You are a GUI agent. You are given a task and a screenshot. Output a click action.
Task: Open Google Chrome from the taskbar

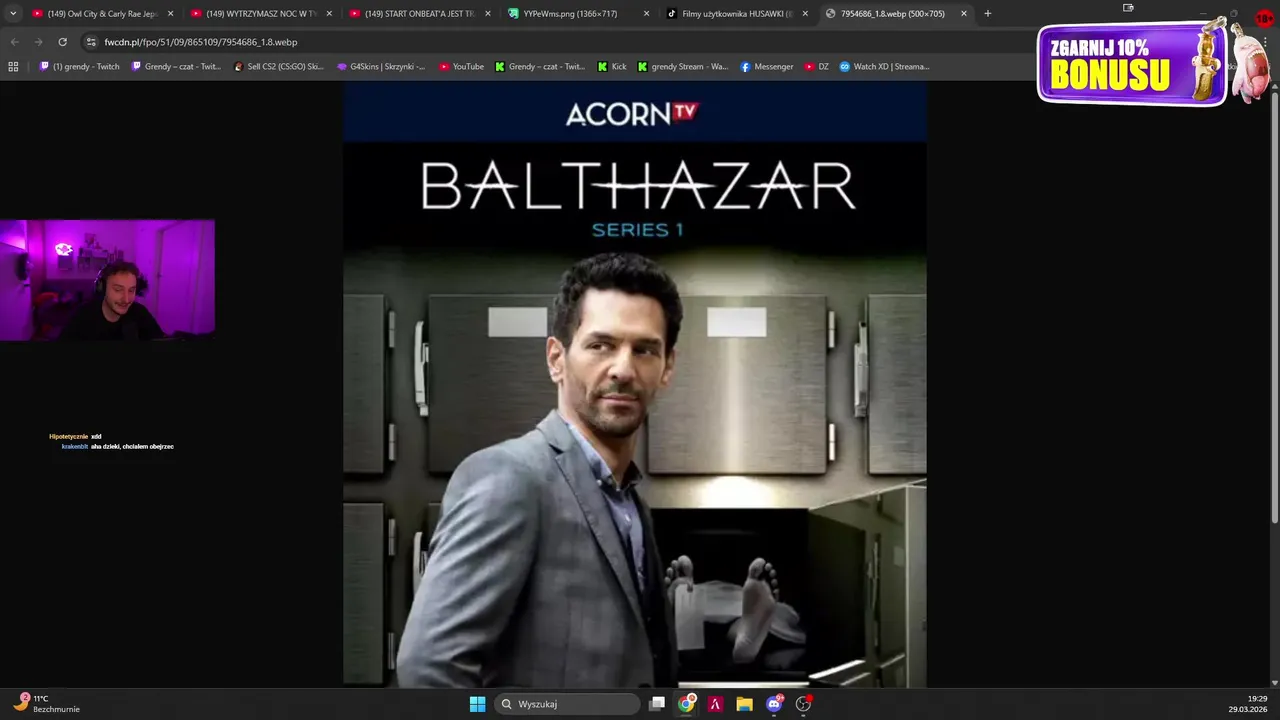(x=686, y=704)
